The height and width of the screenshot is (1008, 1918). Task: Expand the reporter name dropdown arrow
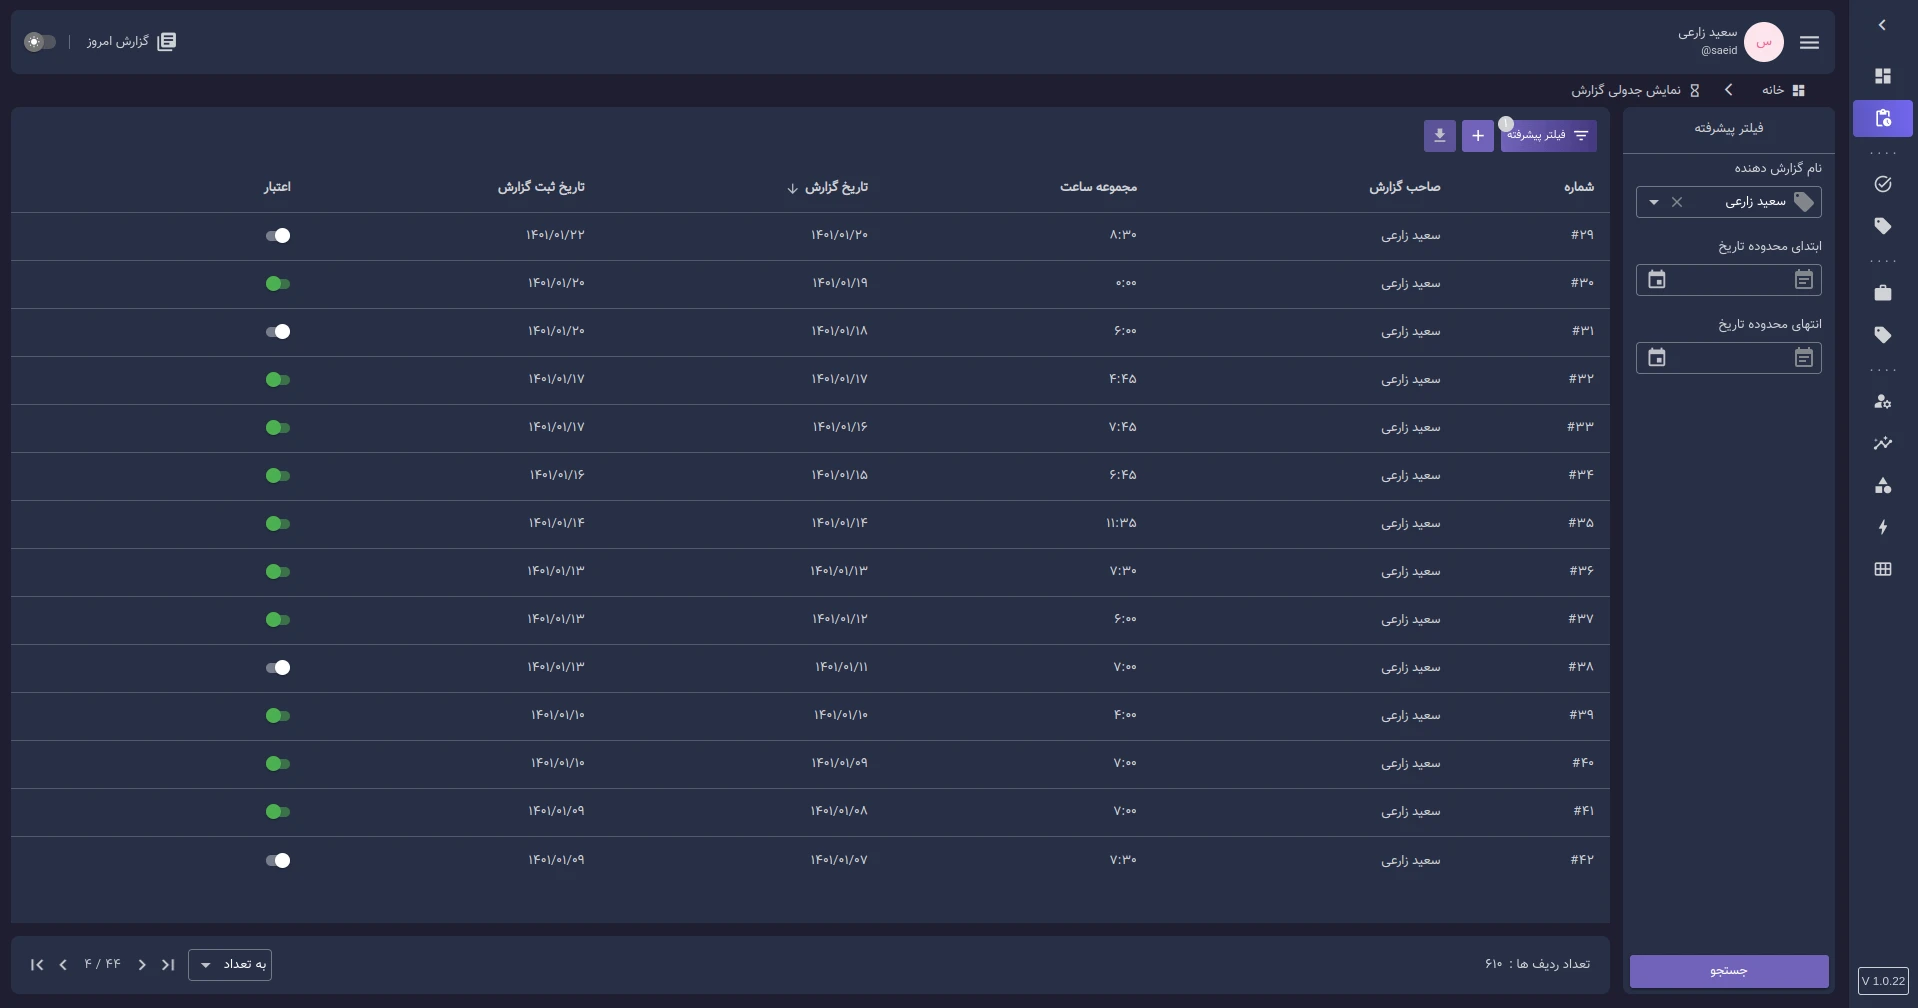[1654, 203]
